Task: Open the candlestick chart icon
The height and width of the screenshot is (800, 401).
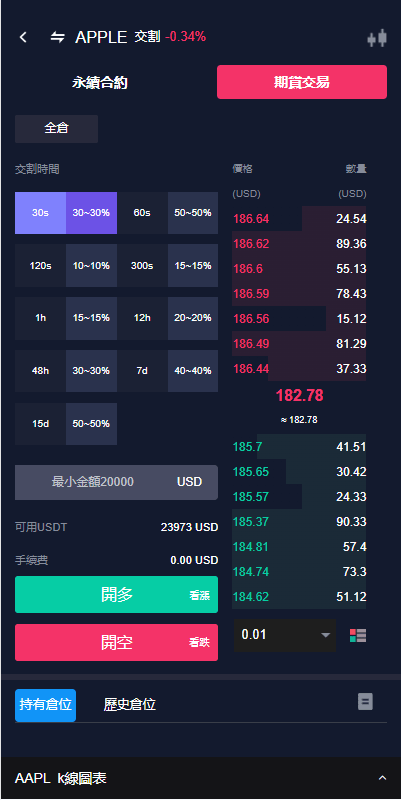Action: pyautogui.click(x=377, y=39)
